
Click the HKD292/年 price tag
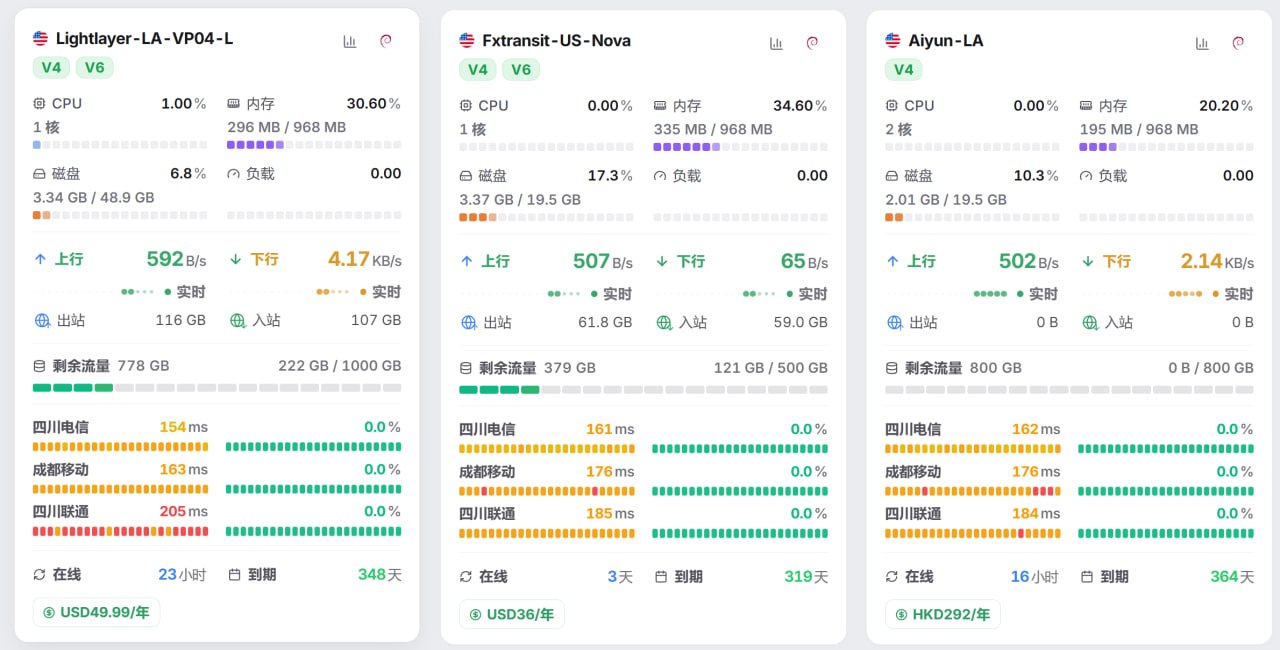pyautogui.click(x=942, y=614)
